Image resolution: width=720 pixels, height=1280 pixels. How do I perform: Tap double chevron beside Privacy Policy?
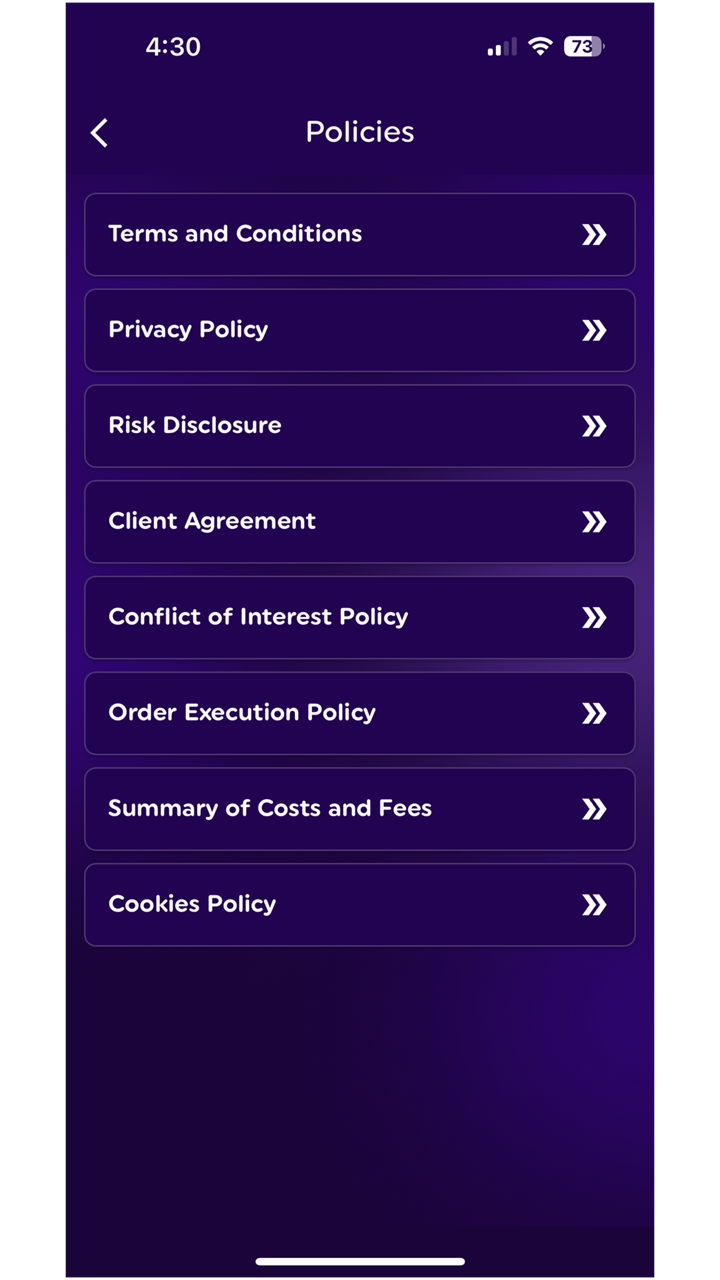594,331
